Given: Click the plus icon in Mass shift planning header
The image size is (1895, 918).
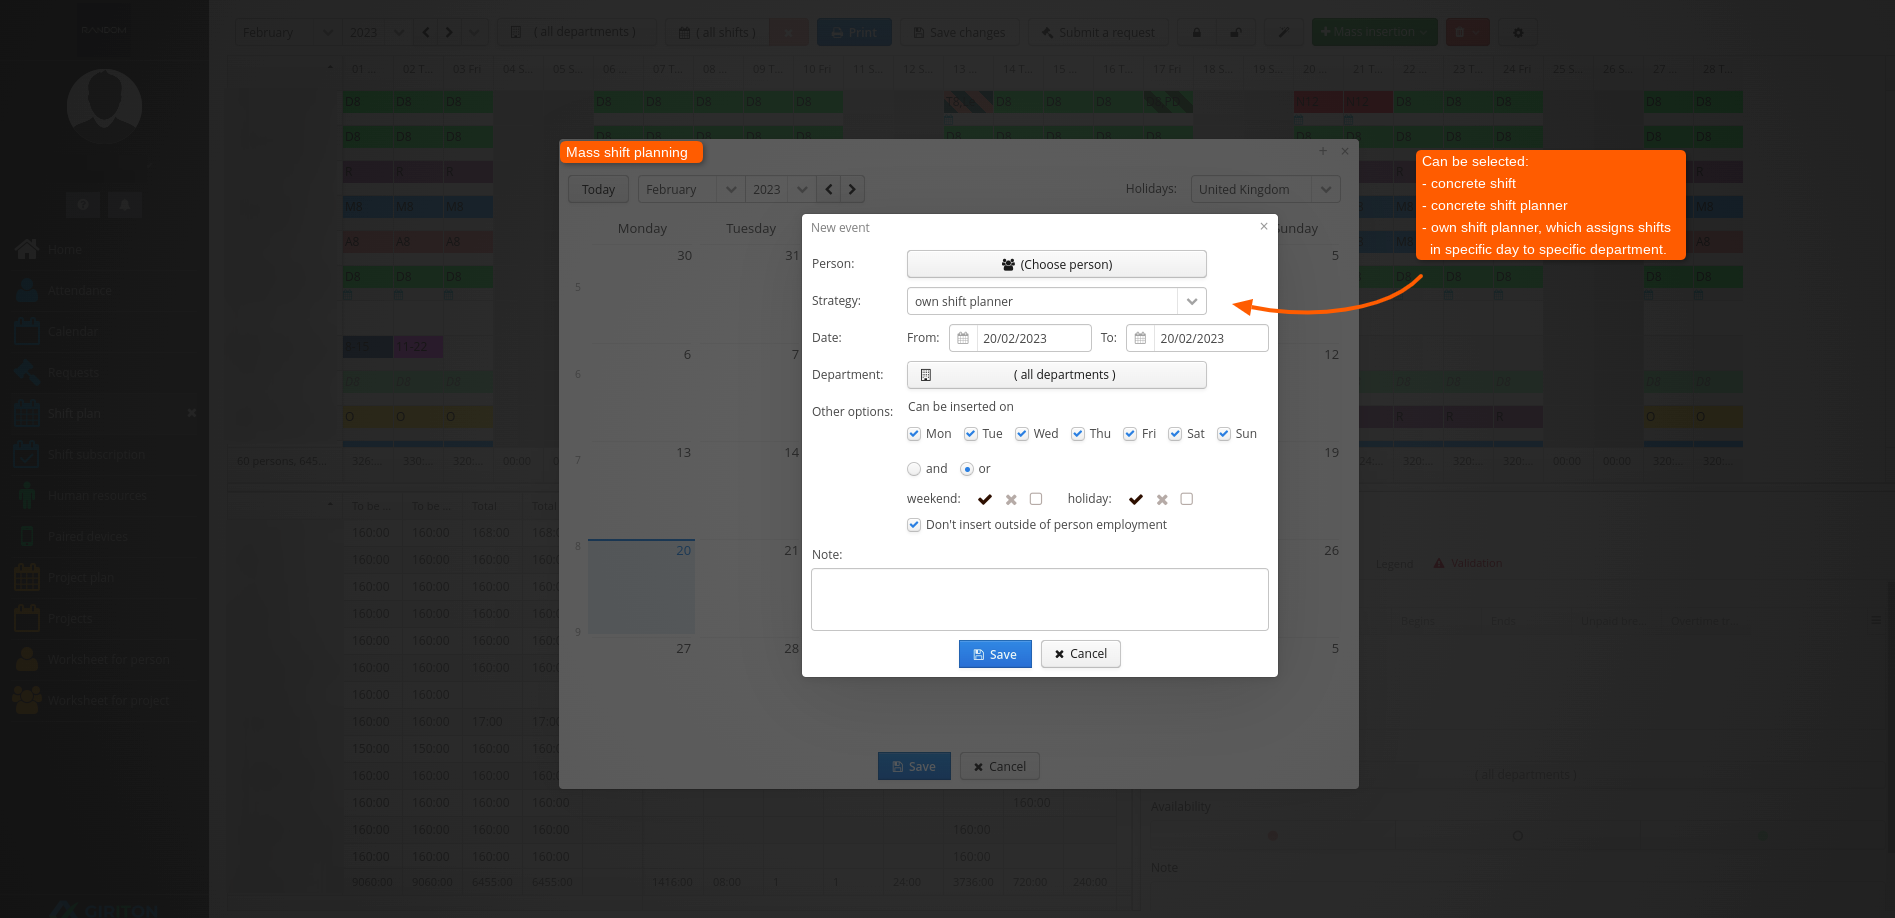Looking at the screenshot, I should click(1322, 151).
